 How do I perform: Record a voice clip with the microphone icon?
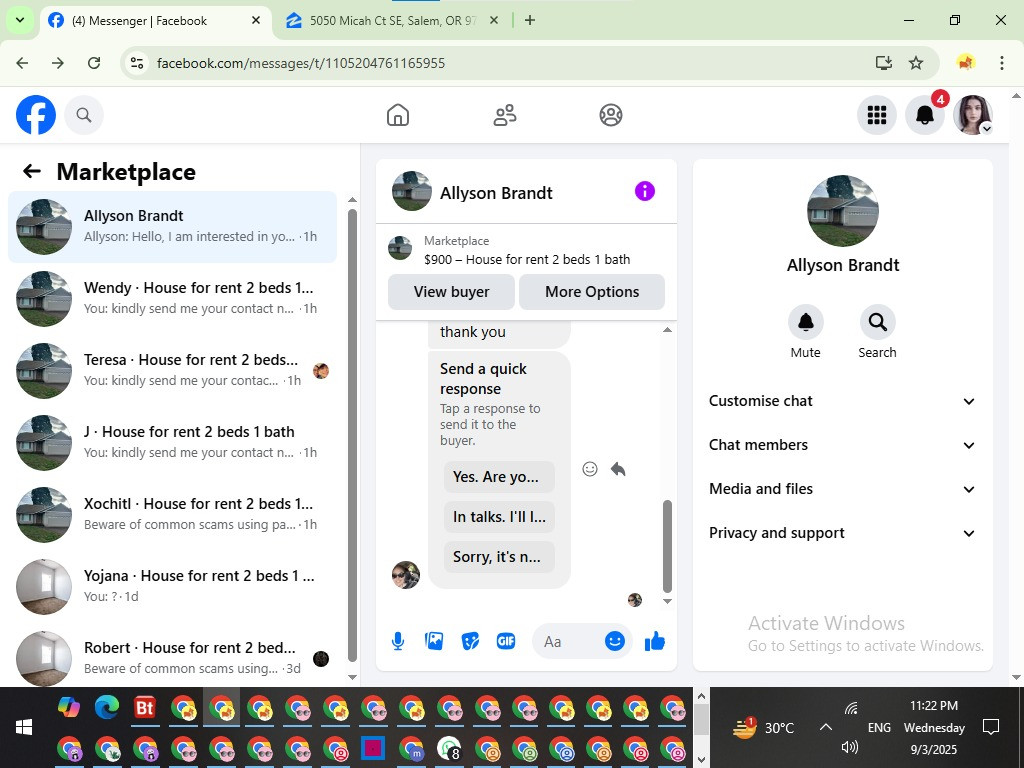pos(398,641)
